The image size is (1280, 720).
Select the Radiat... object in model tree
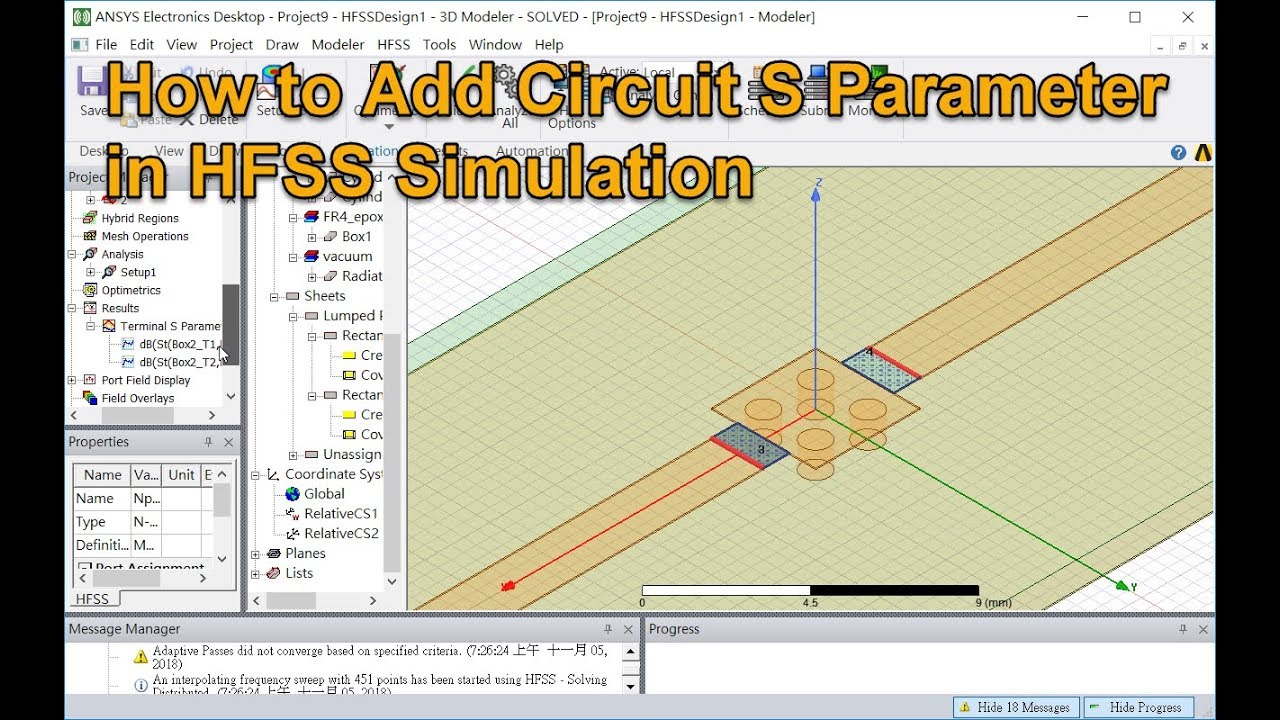[x=362, y=276]
